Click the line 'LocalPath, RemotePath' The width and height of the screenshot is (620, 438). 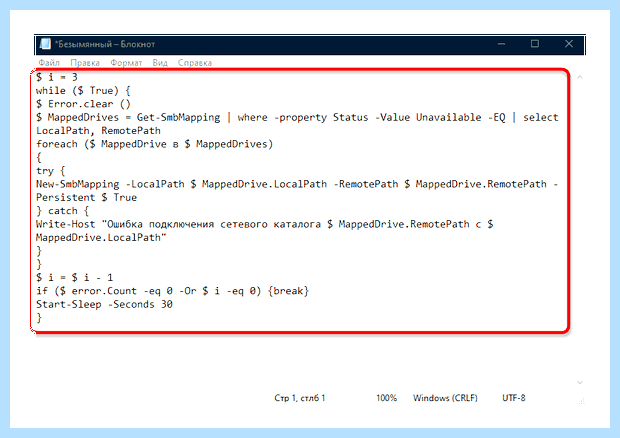98,130
